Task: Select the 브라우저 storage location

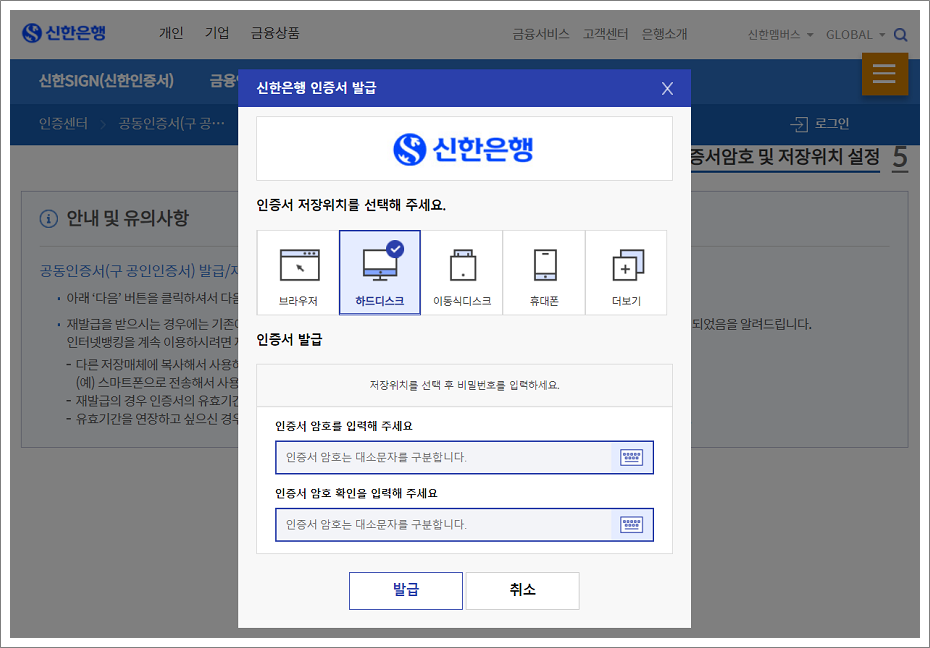Action: tap(298, 273)
